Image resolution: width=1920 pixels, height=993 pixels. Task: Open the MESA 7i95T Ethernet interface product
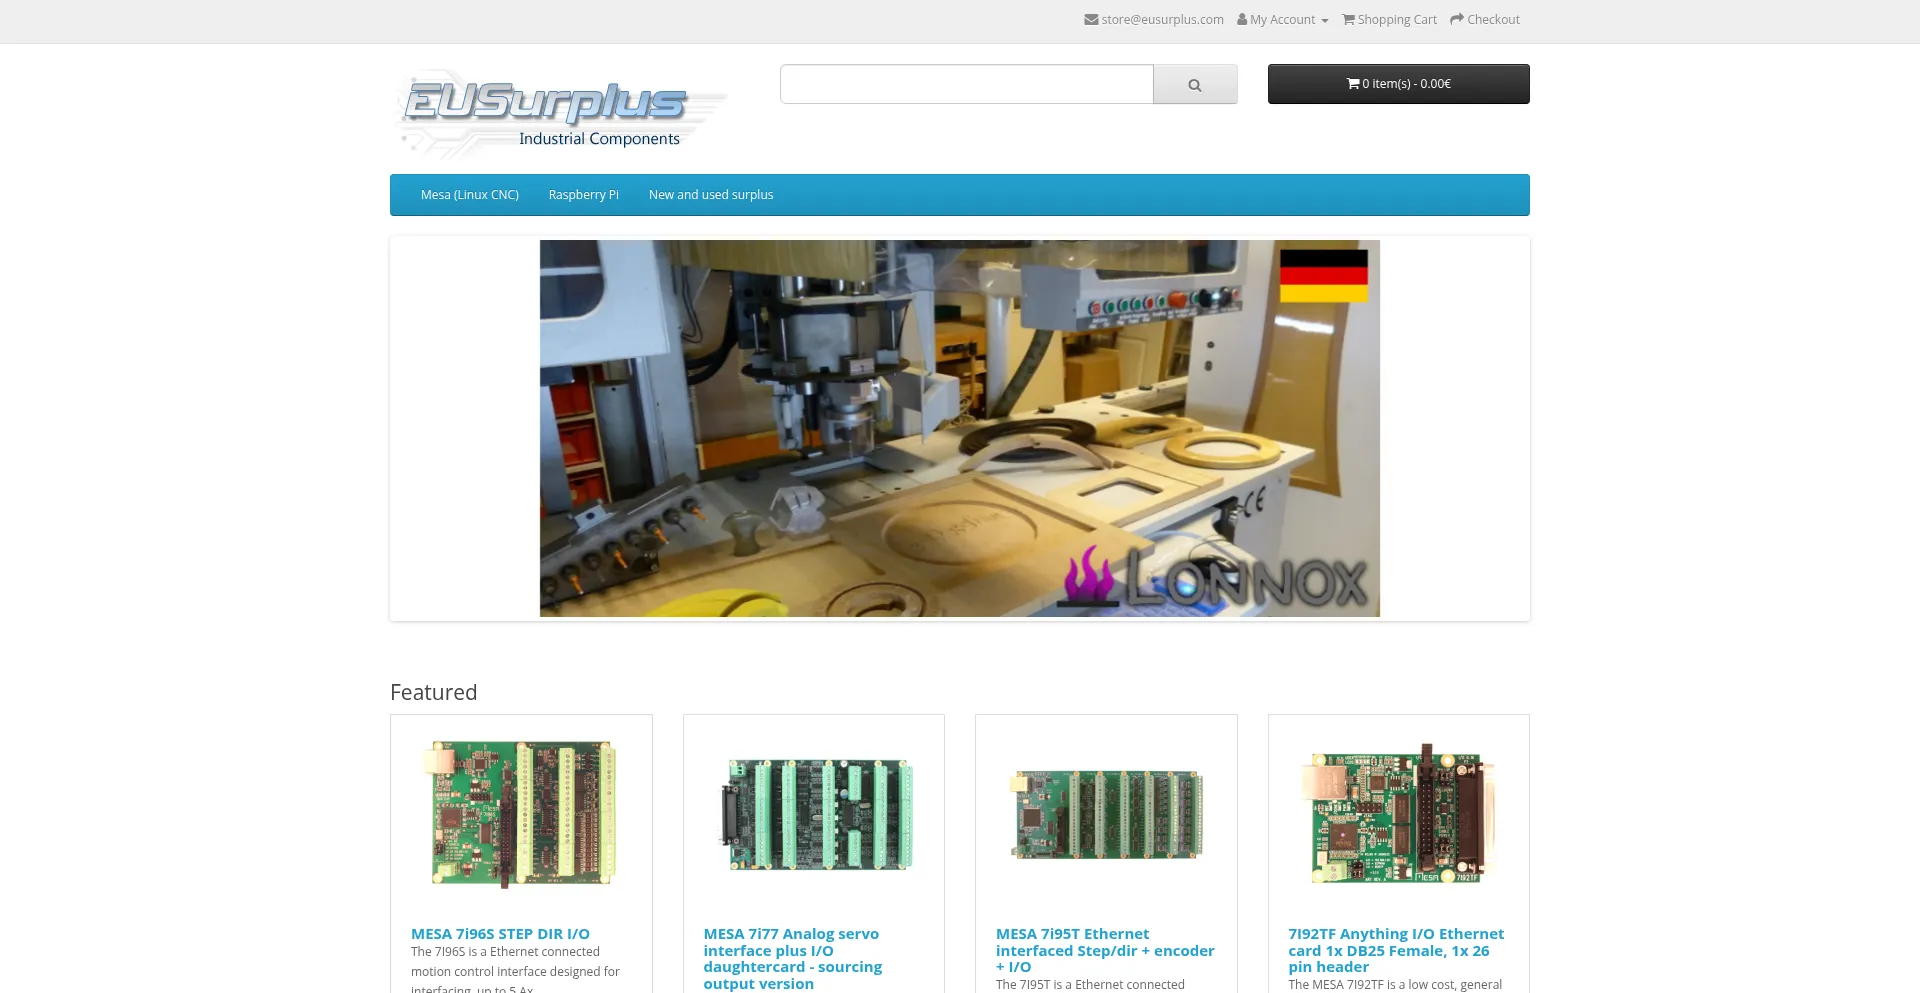tap(1104, 950)
